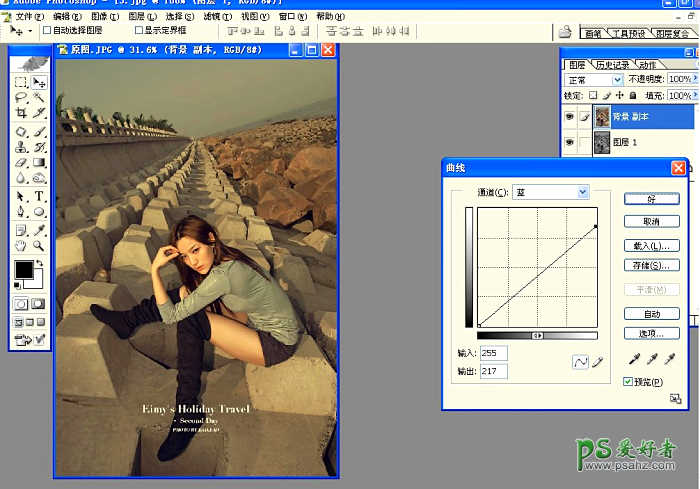Open the 滤镜 (Filter) menu
Image resolution: width=700 pixels, height=489 pixels.
point(211,17)
